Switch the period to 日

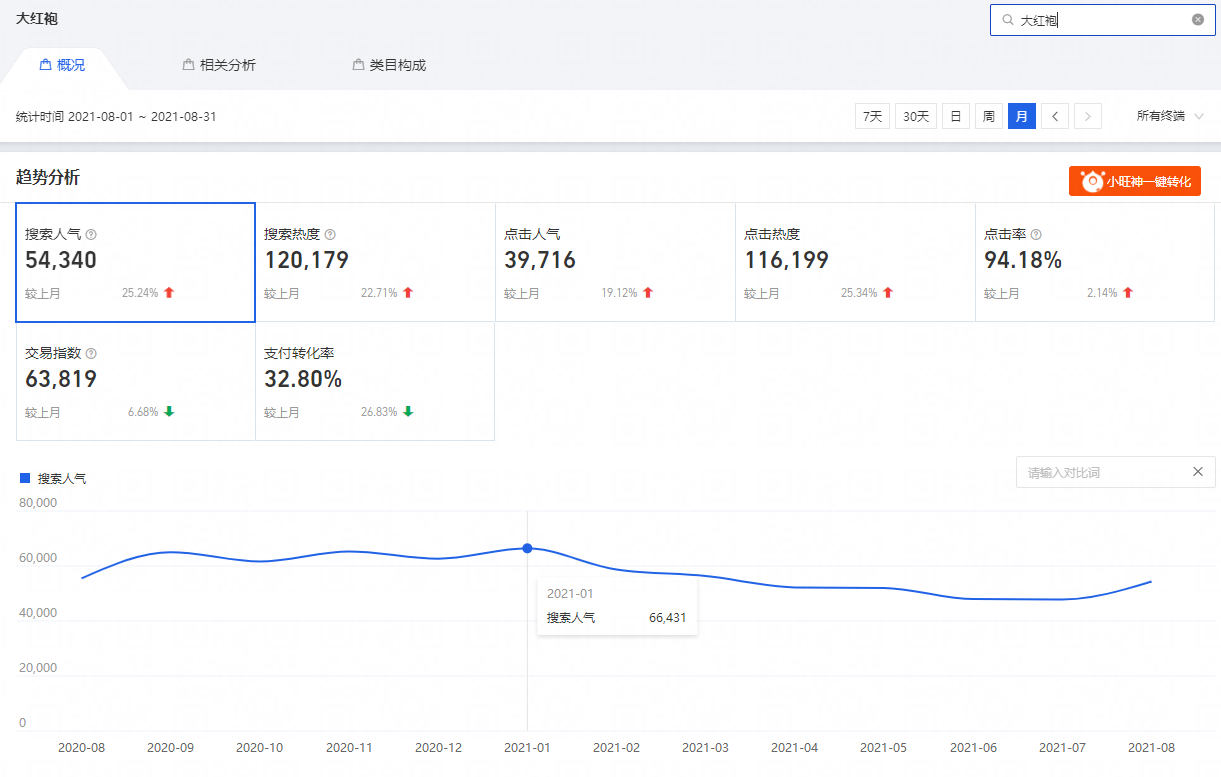[x=955, y=116]
